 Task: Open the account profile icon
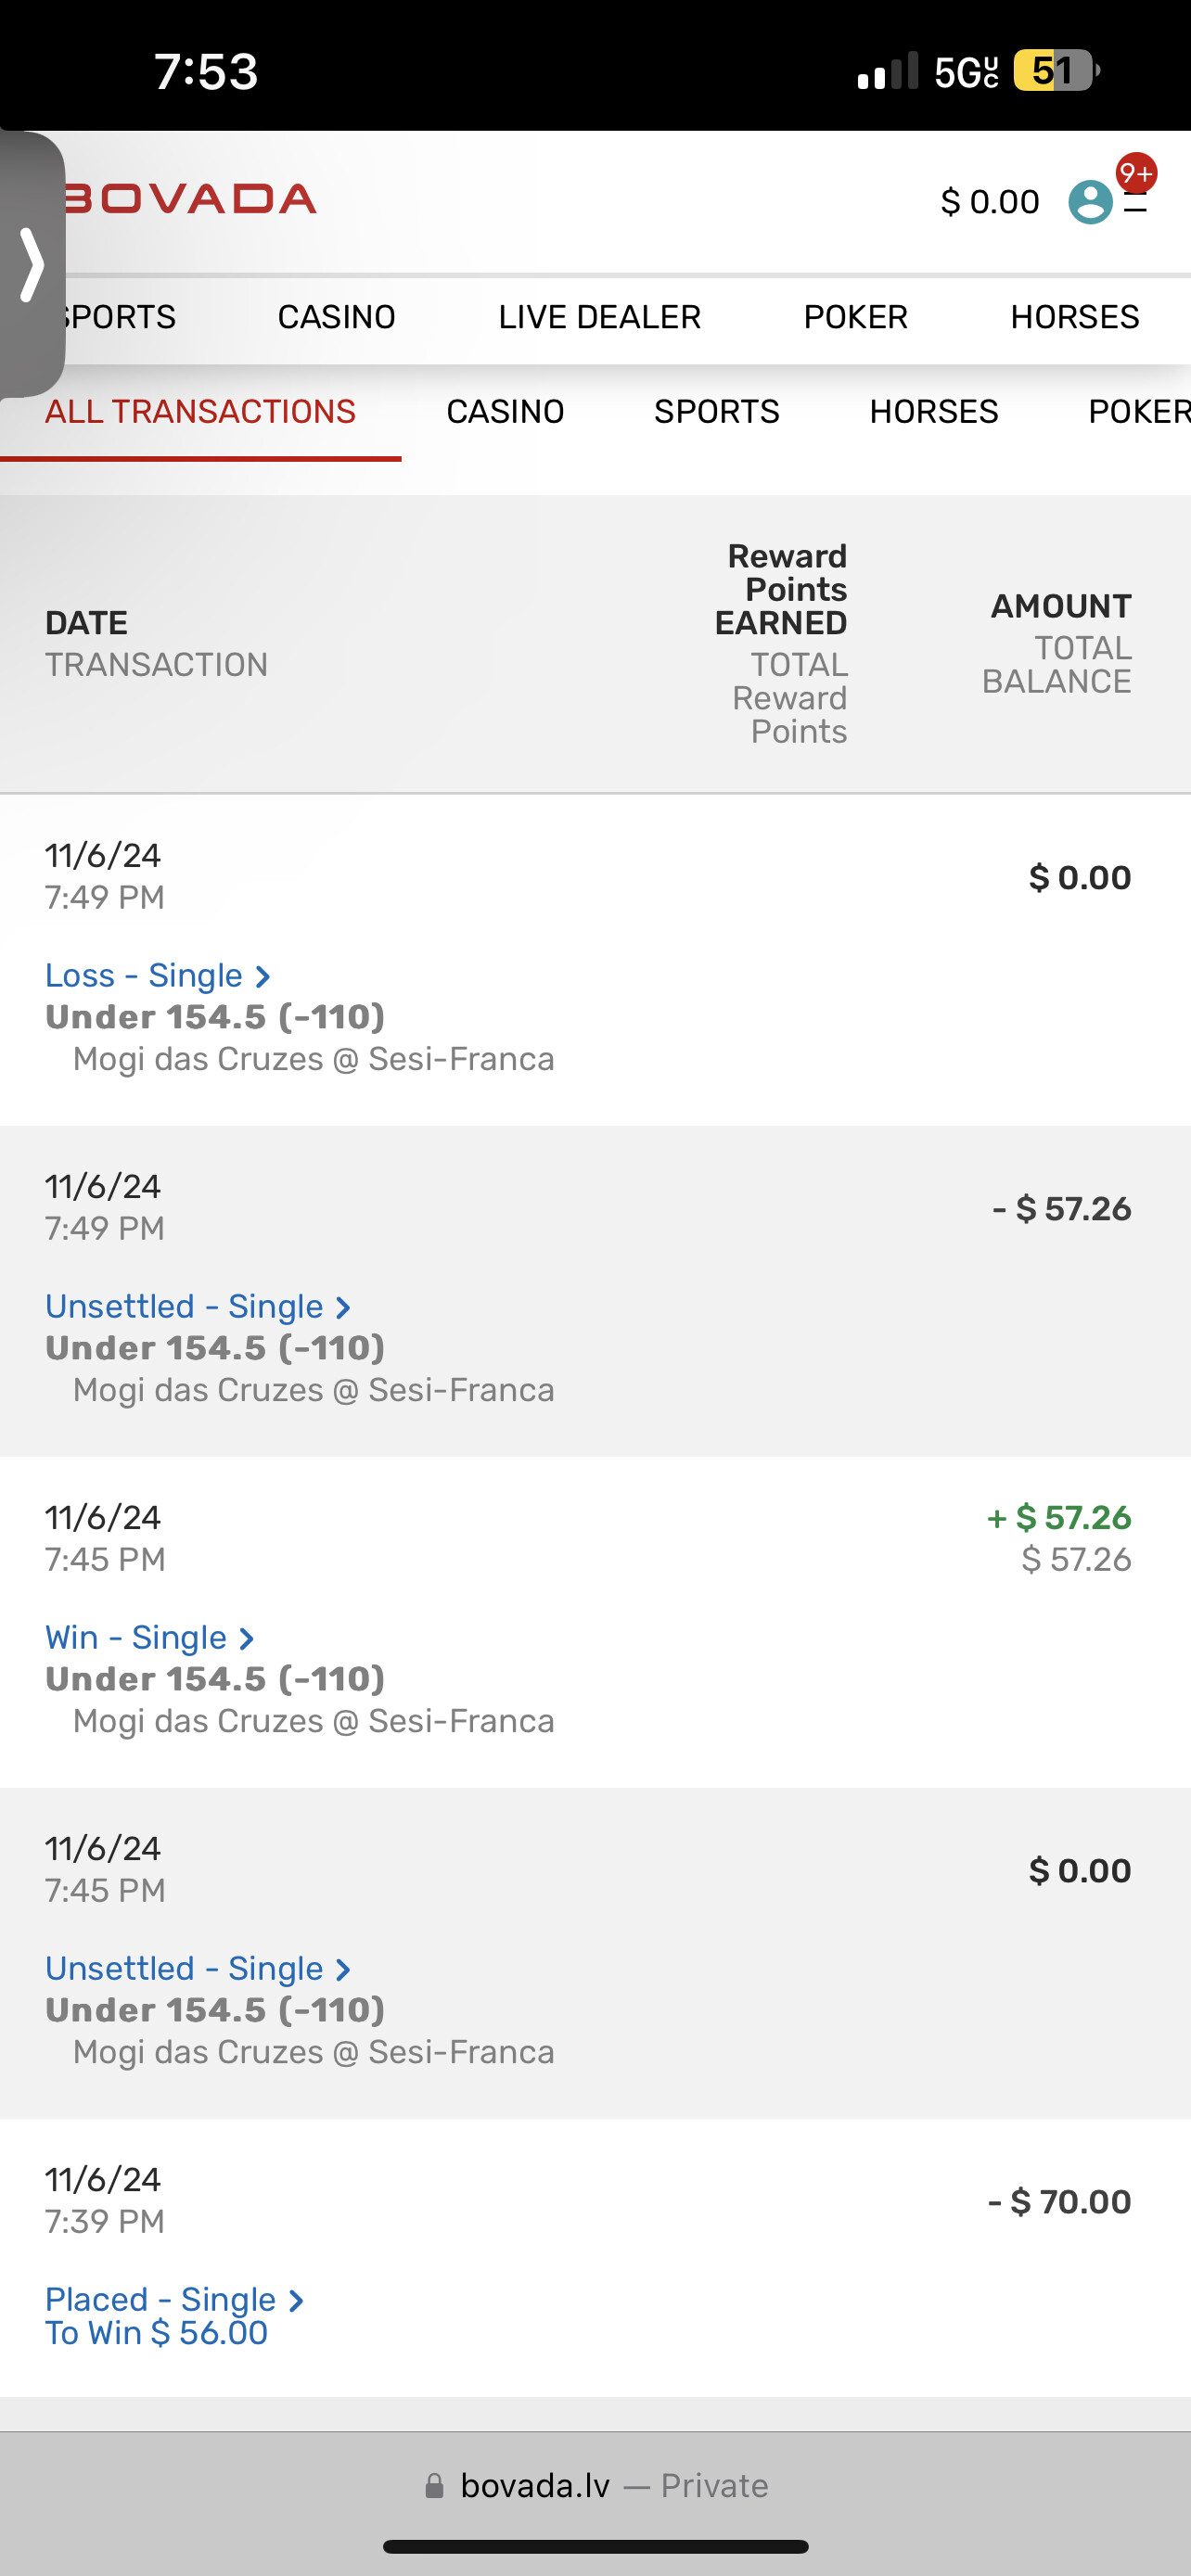[1089, 202]
